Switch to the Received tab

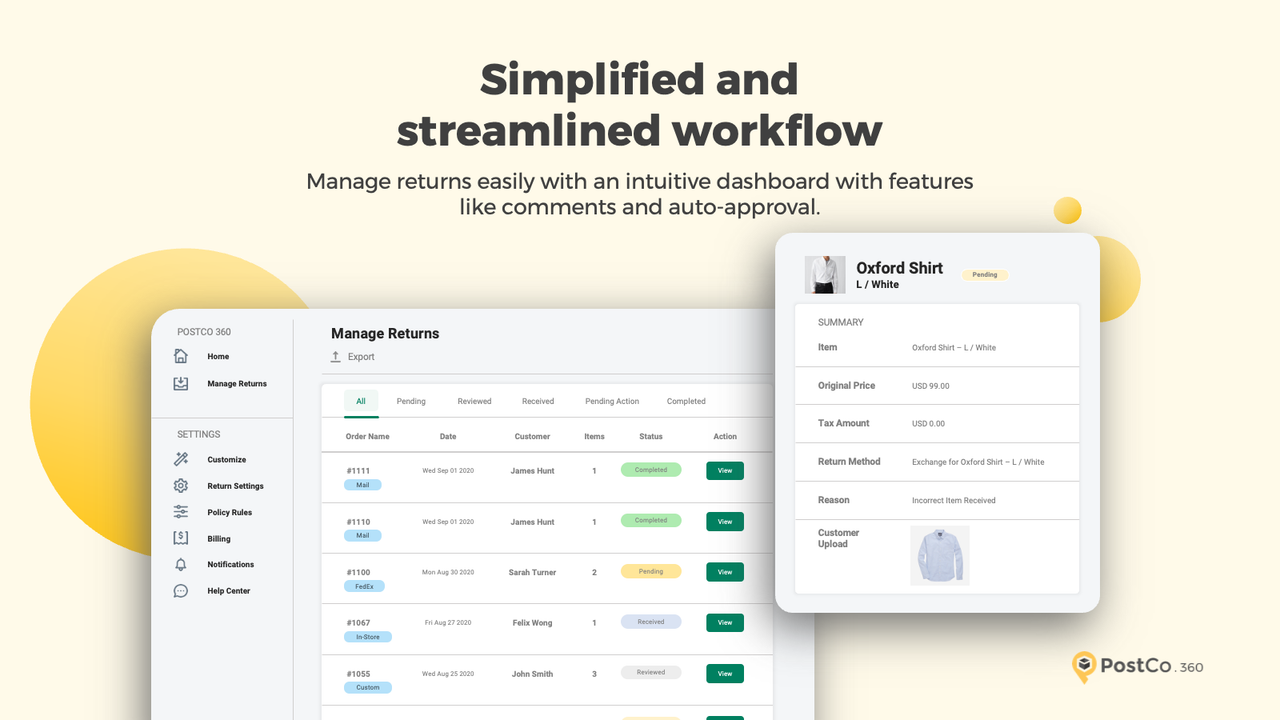point(538,401)
